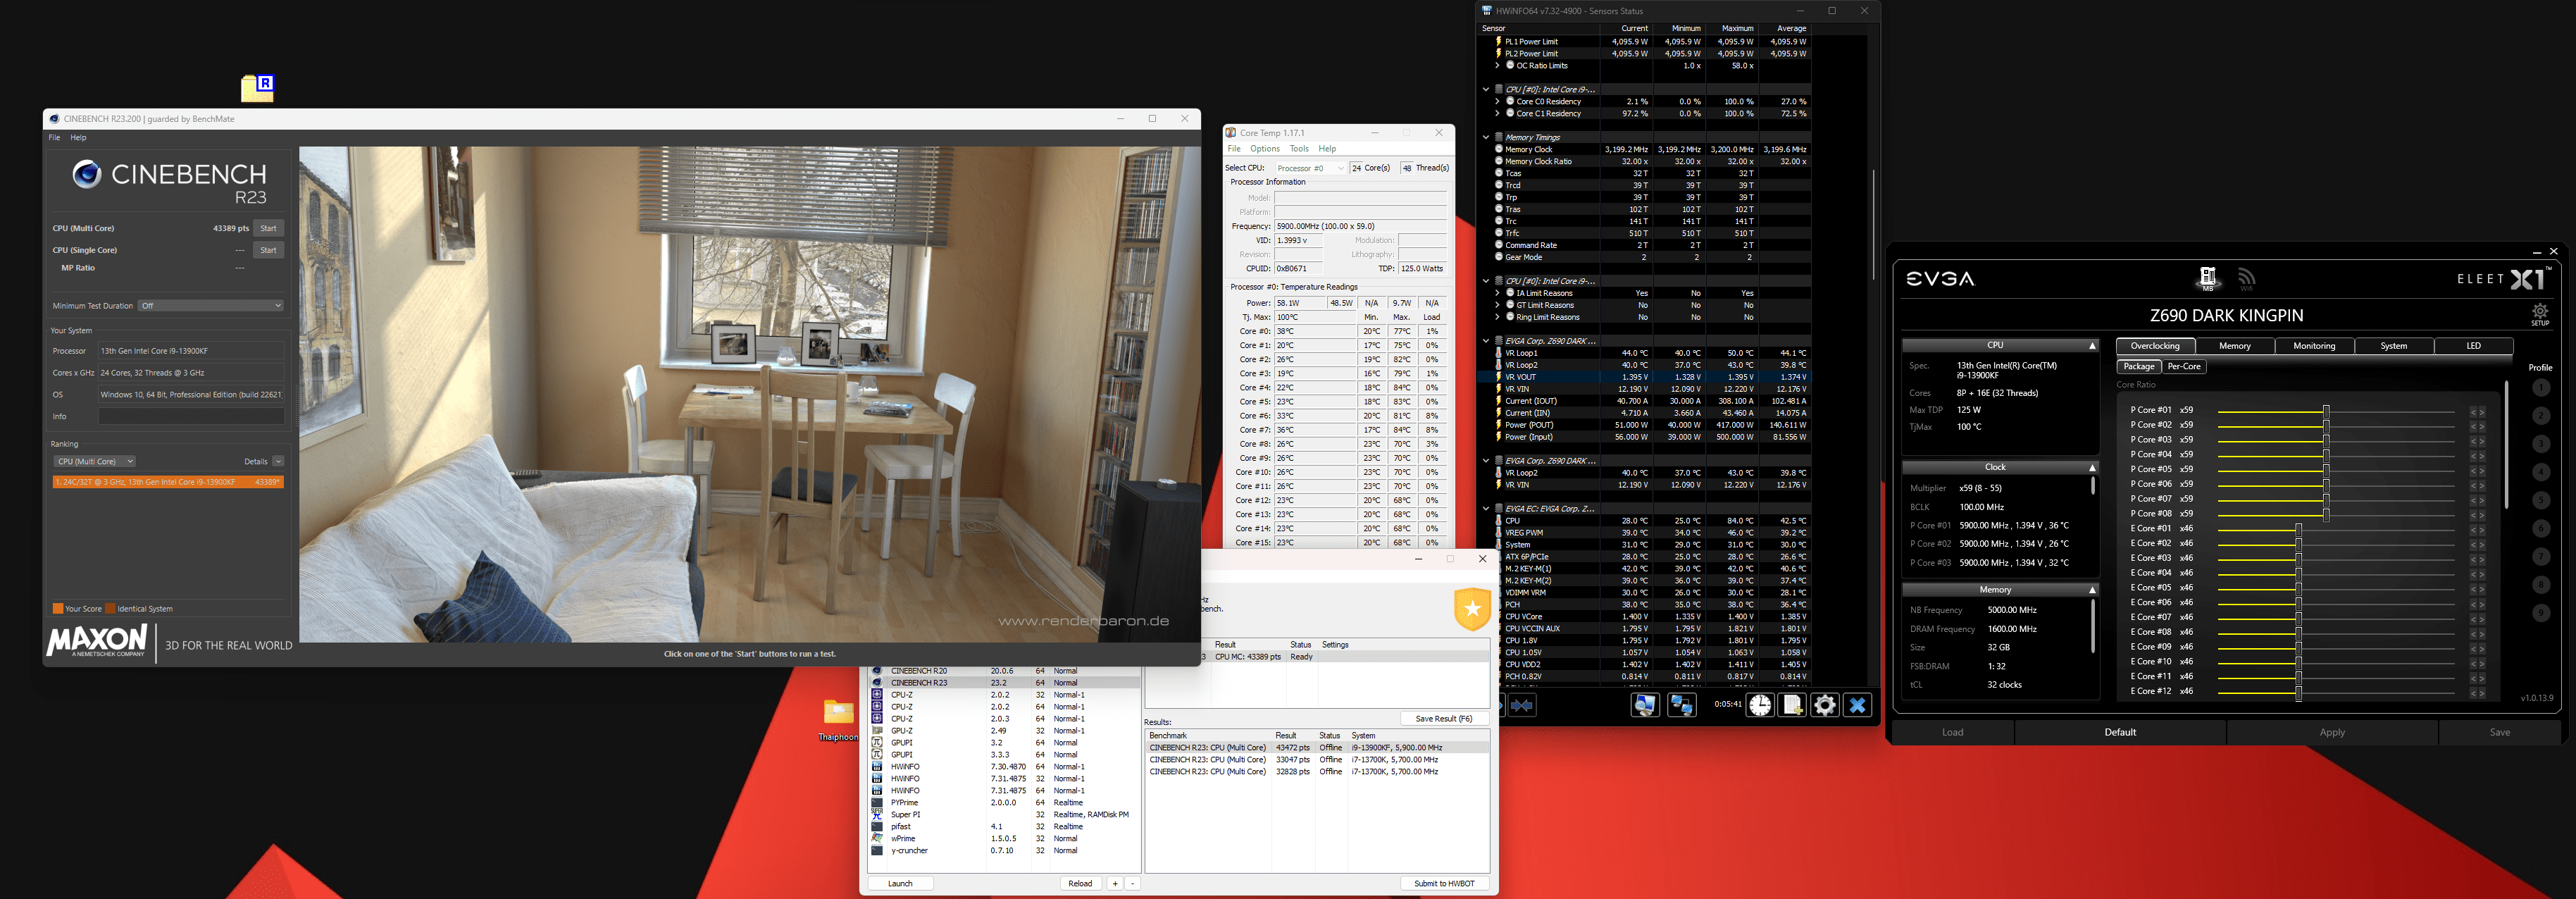This screenshot has width=2576, height=899.
Task: Expand OC Ratio Limits in HWiNFO
Action: pos(1497,66)
